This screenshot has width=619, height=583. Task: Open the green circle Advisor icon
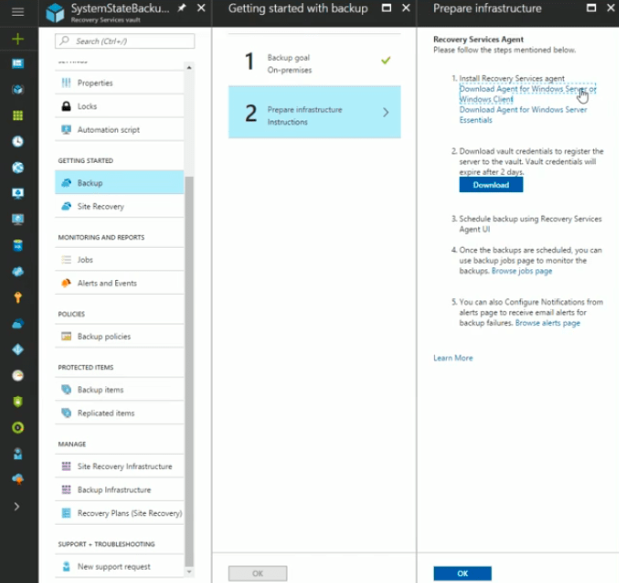click(x=18, y=427)
